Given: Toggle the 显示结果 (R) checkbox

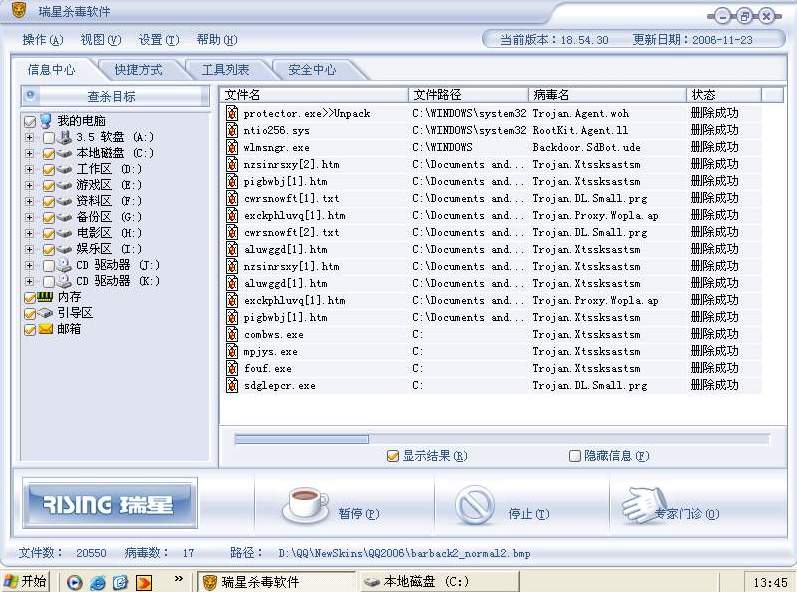Looking at the screenshot, I should point(392,456).
